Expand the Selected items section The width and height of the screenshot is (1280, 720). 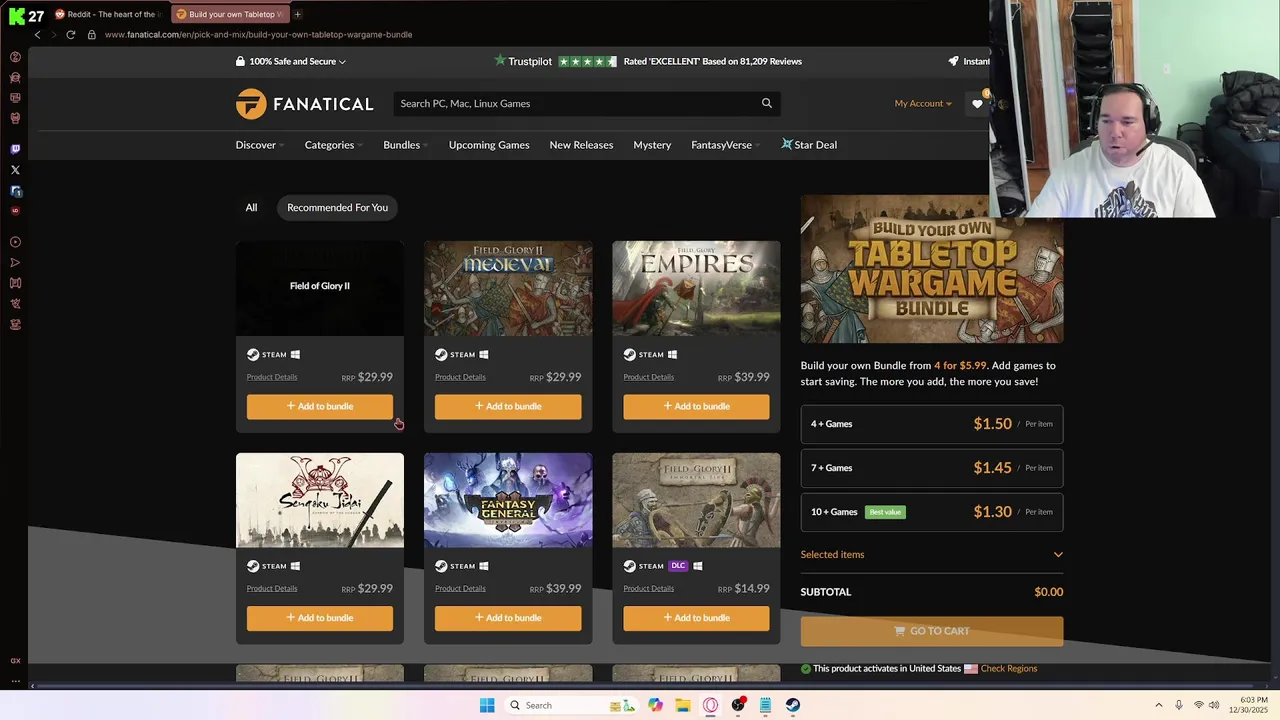pyautogui.click(x=932, y=554)
